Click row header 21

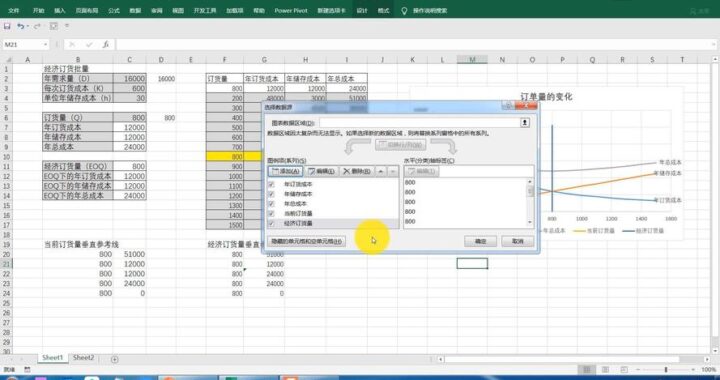6,264
